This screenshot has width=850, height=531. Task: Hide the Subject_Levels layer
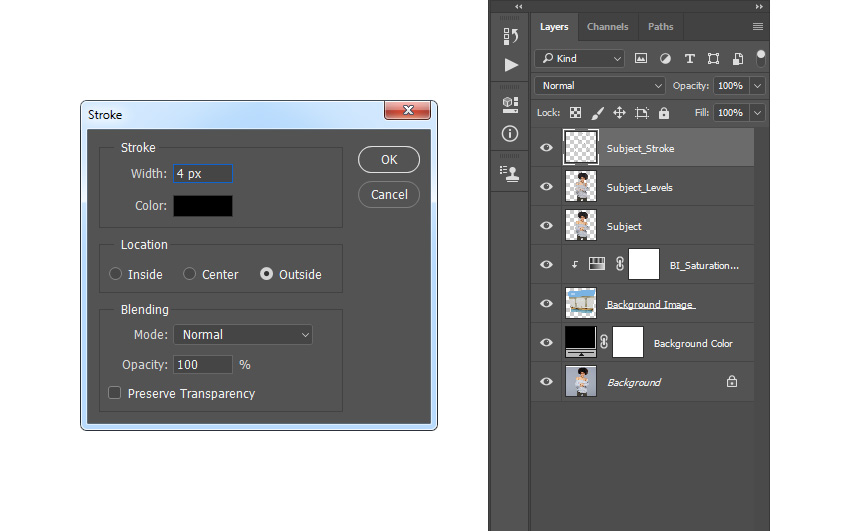coord(546,187)
